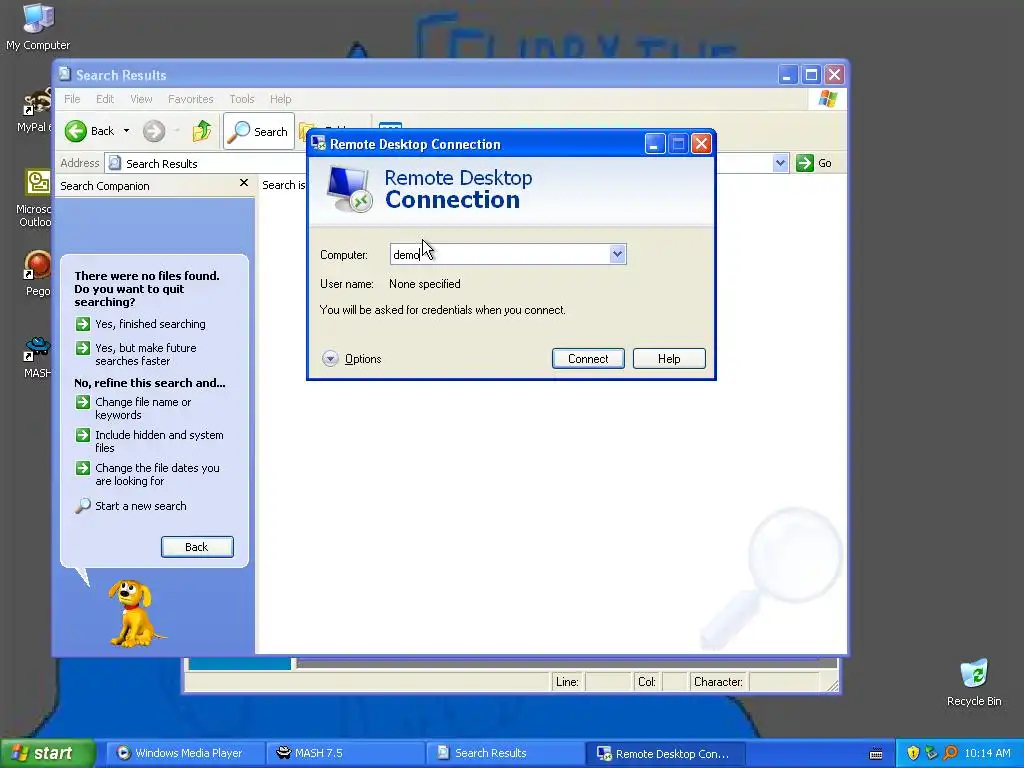Expand Options in Remote Desktop Connection

[351, 359]
